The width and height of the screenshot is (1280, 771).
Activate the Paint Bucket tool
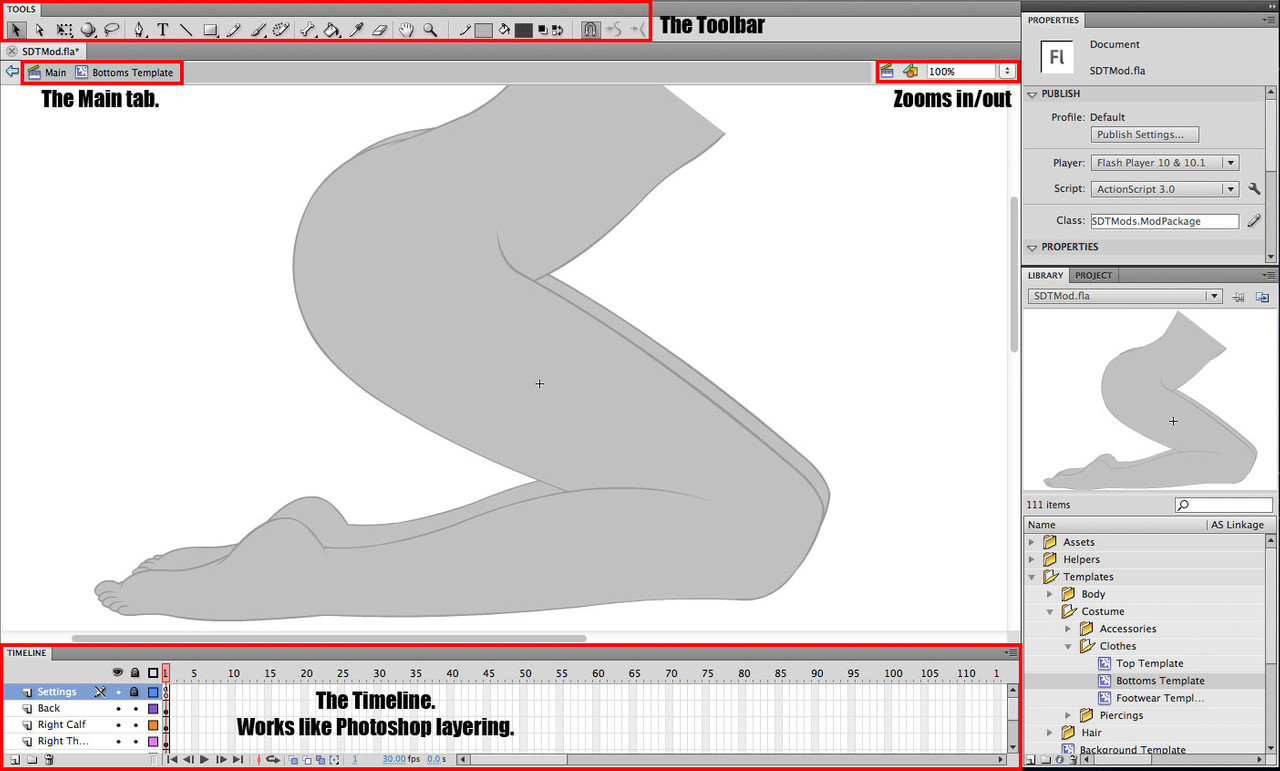[333, 30]
